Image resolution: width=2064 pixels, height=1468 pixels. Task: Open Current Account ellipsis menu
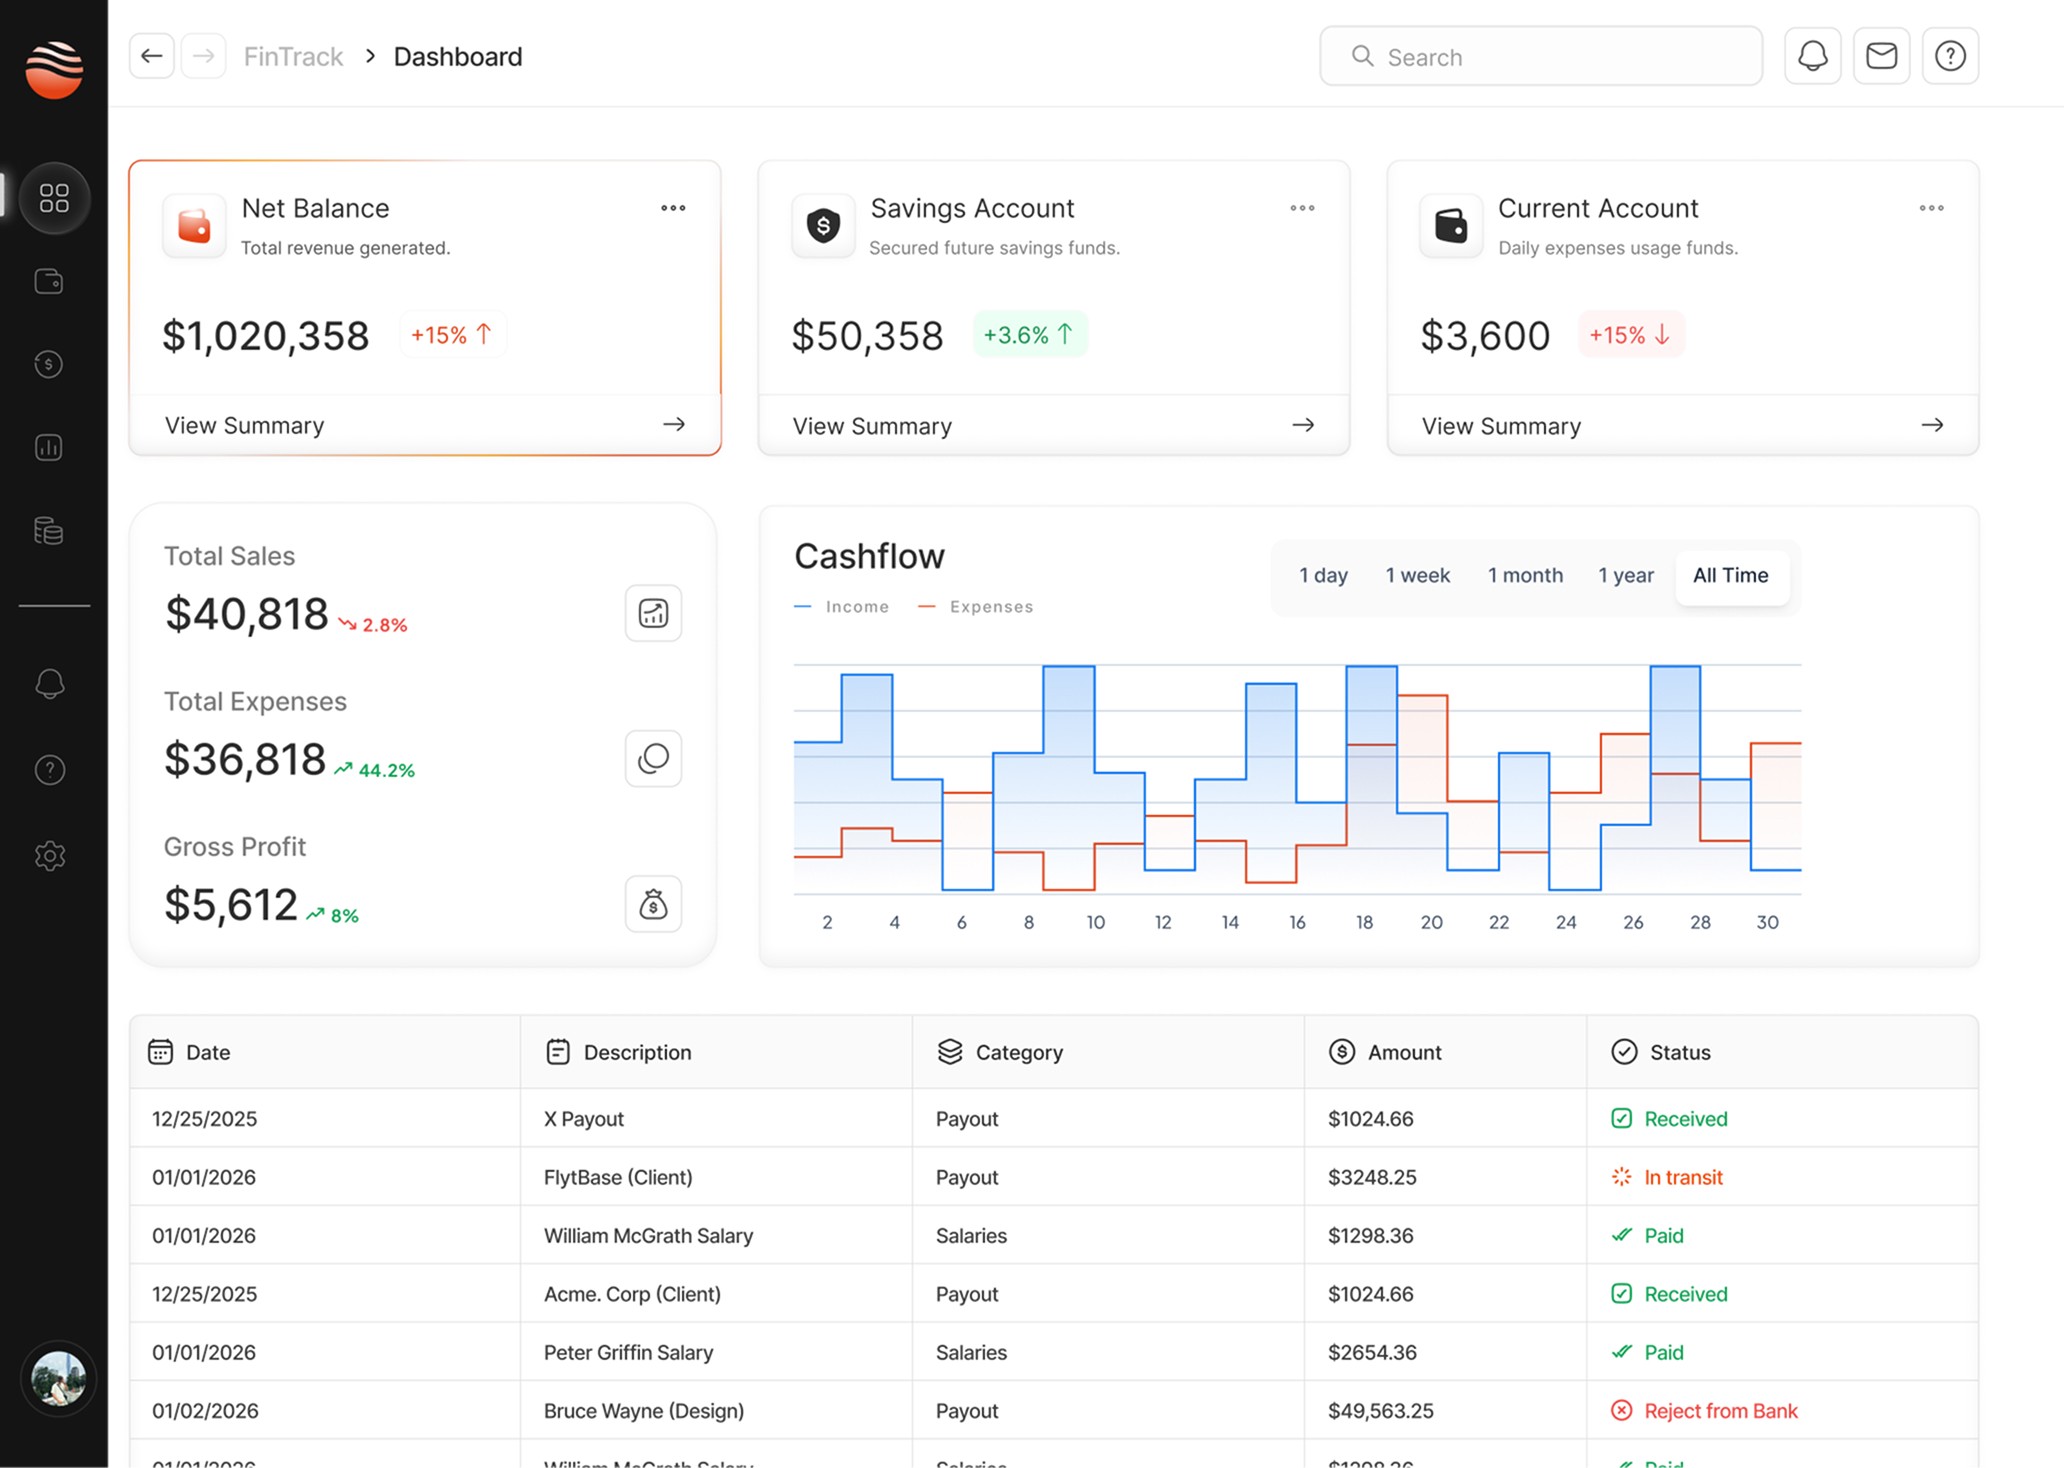(x=1931, y=208)
